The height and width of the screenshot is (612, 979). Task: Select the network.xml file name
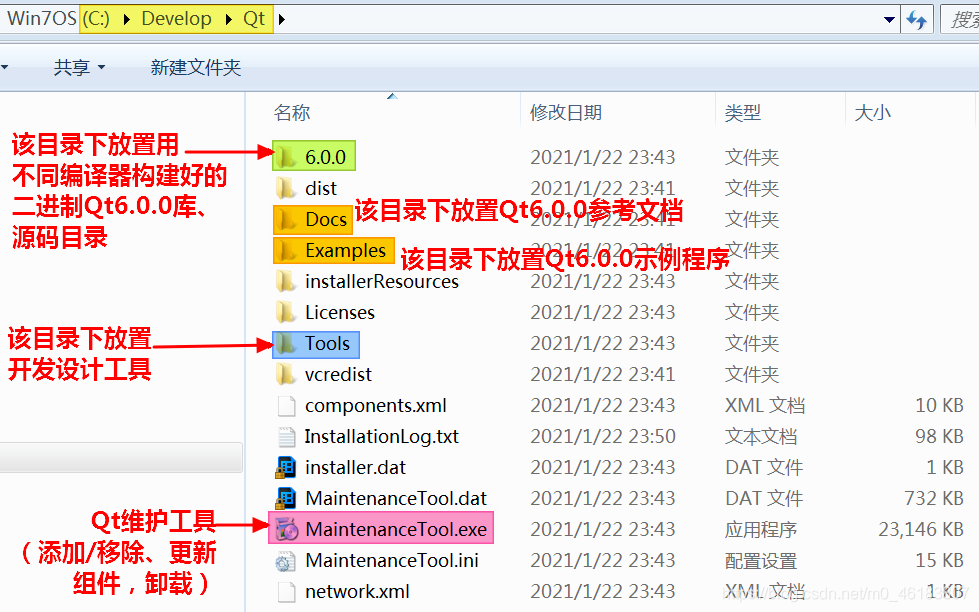coord(357,591)
